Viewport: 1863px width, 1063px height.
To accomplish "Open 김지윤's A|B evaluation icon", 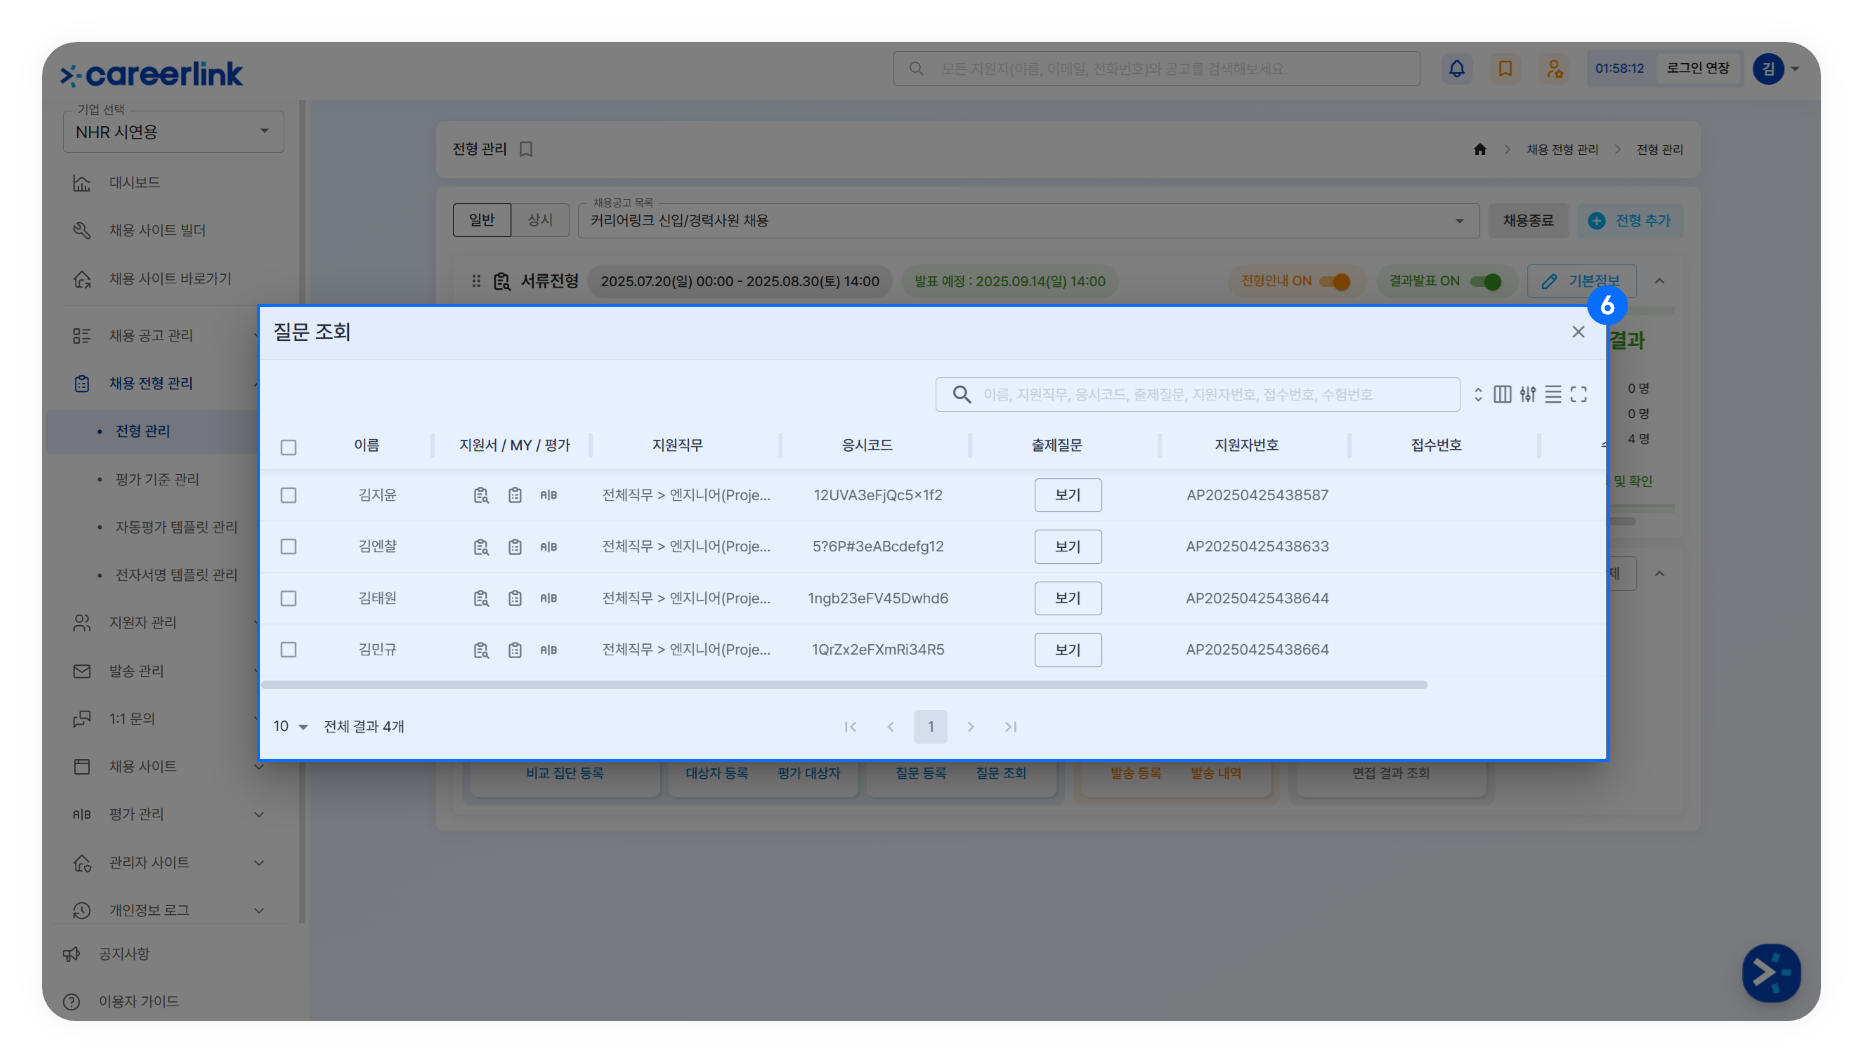I will (549, 495).
